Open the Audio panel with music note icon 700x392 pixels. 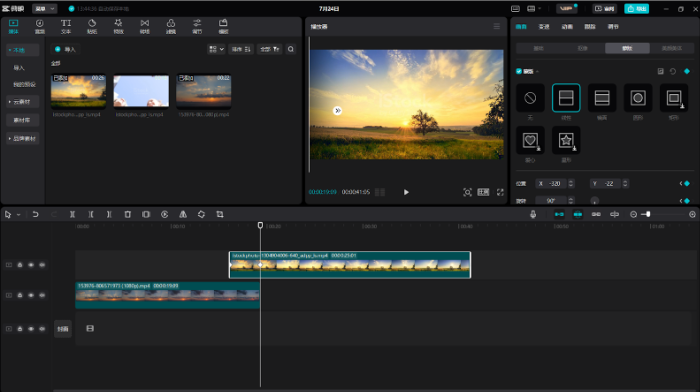tap(40, 26)
